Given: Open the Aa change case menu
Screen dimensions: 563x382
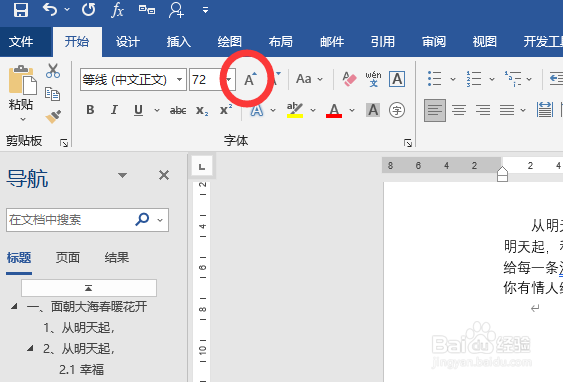Looking at the screenshot, I should 309,79.
